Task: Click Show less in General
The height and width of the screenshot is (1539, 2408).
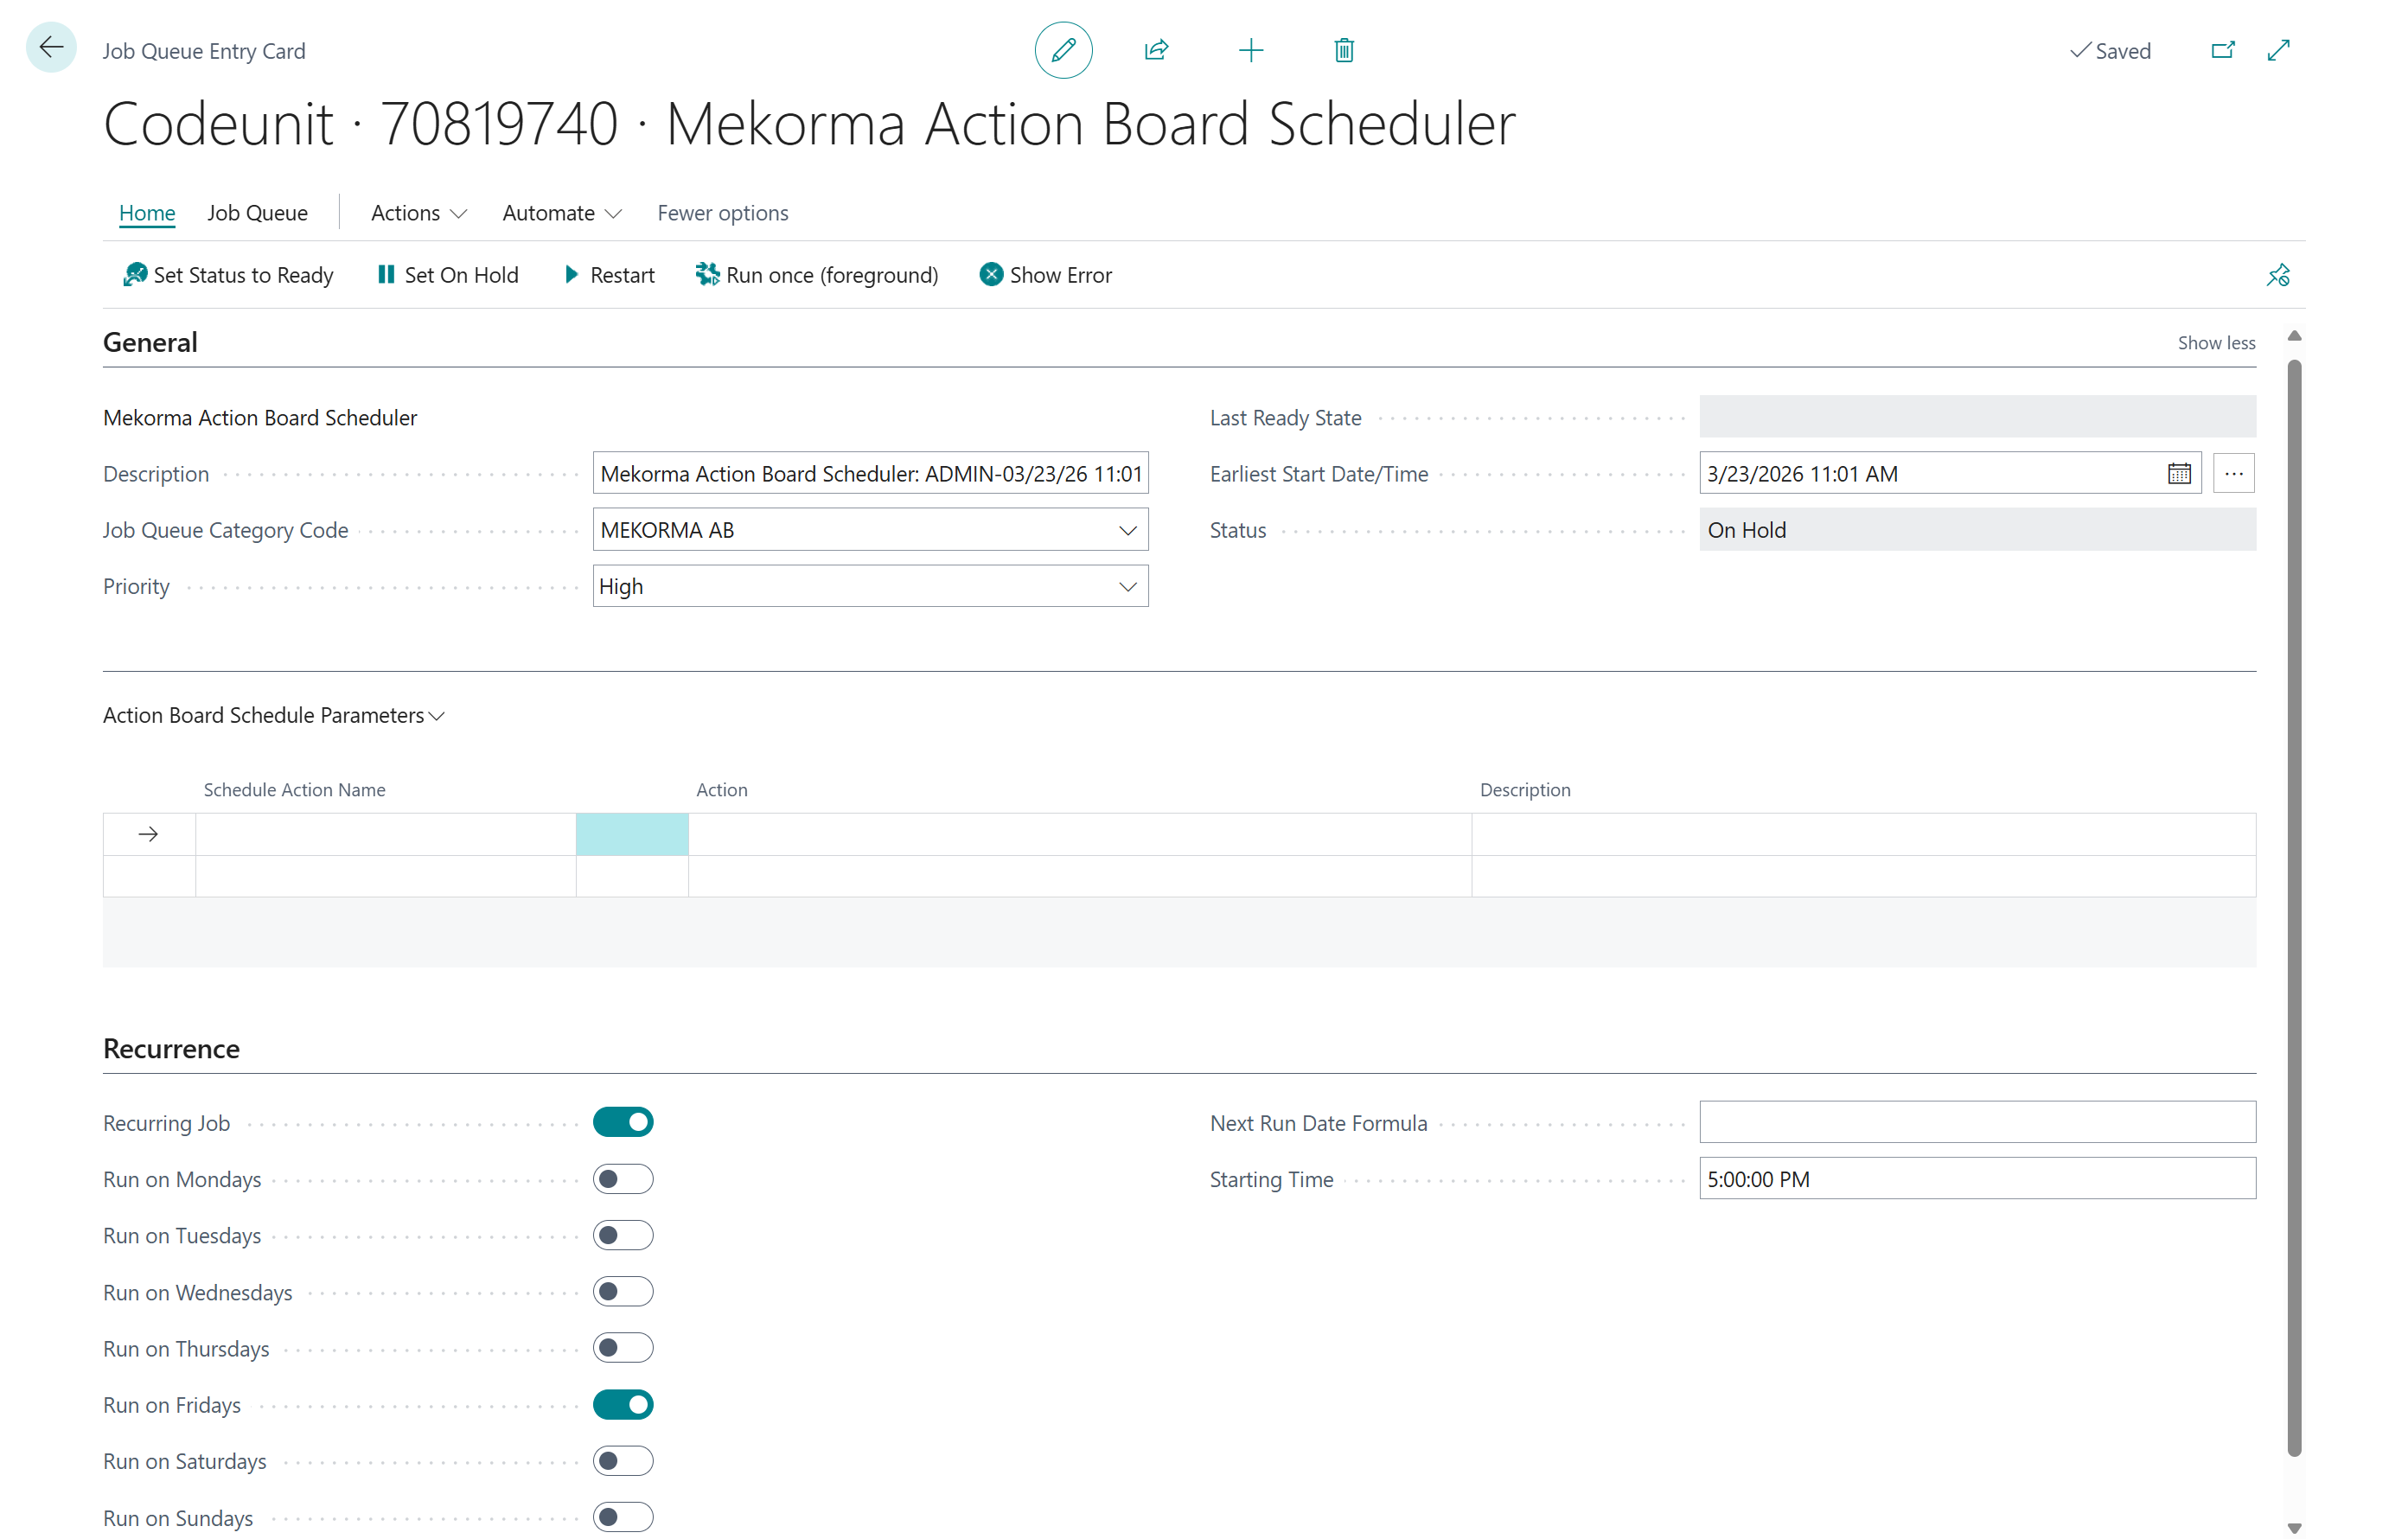Action: click(x=2216, y=343)
